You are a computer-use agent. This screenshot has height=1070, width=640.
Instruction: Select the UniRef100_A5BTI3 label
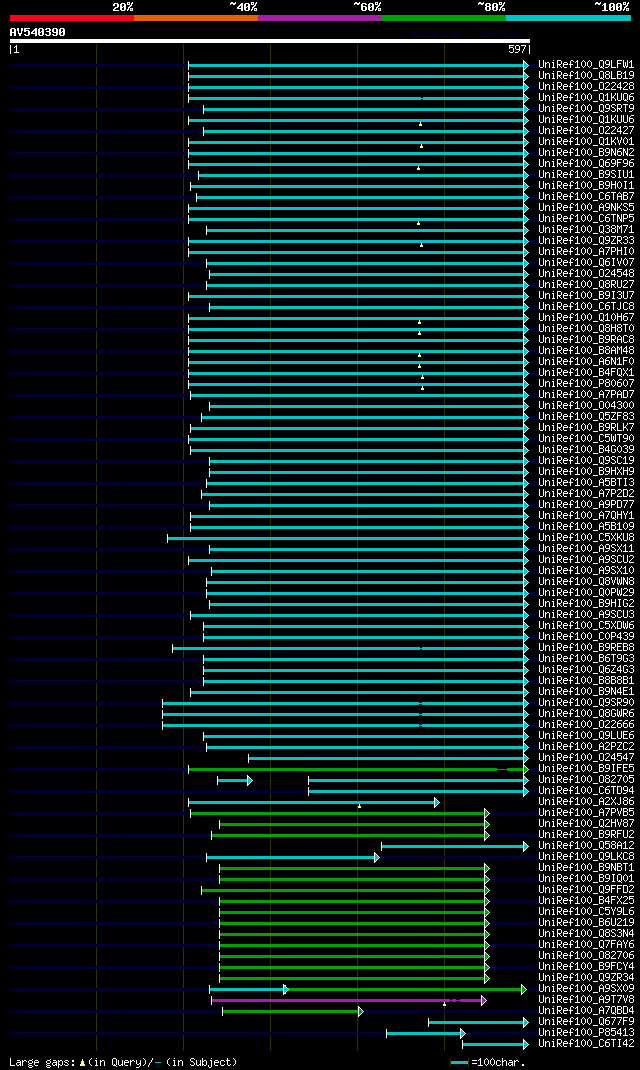coord(586,482)
